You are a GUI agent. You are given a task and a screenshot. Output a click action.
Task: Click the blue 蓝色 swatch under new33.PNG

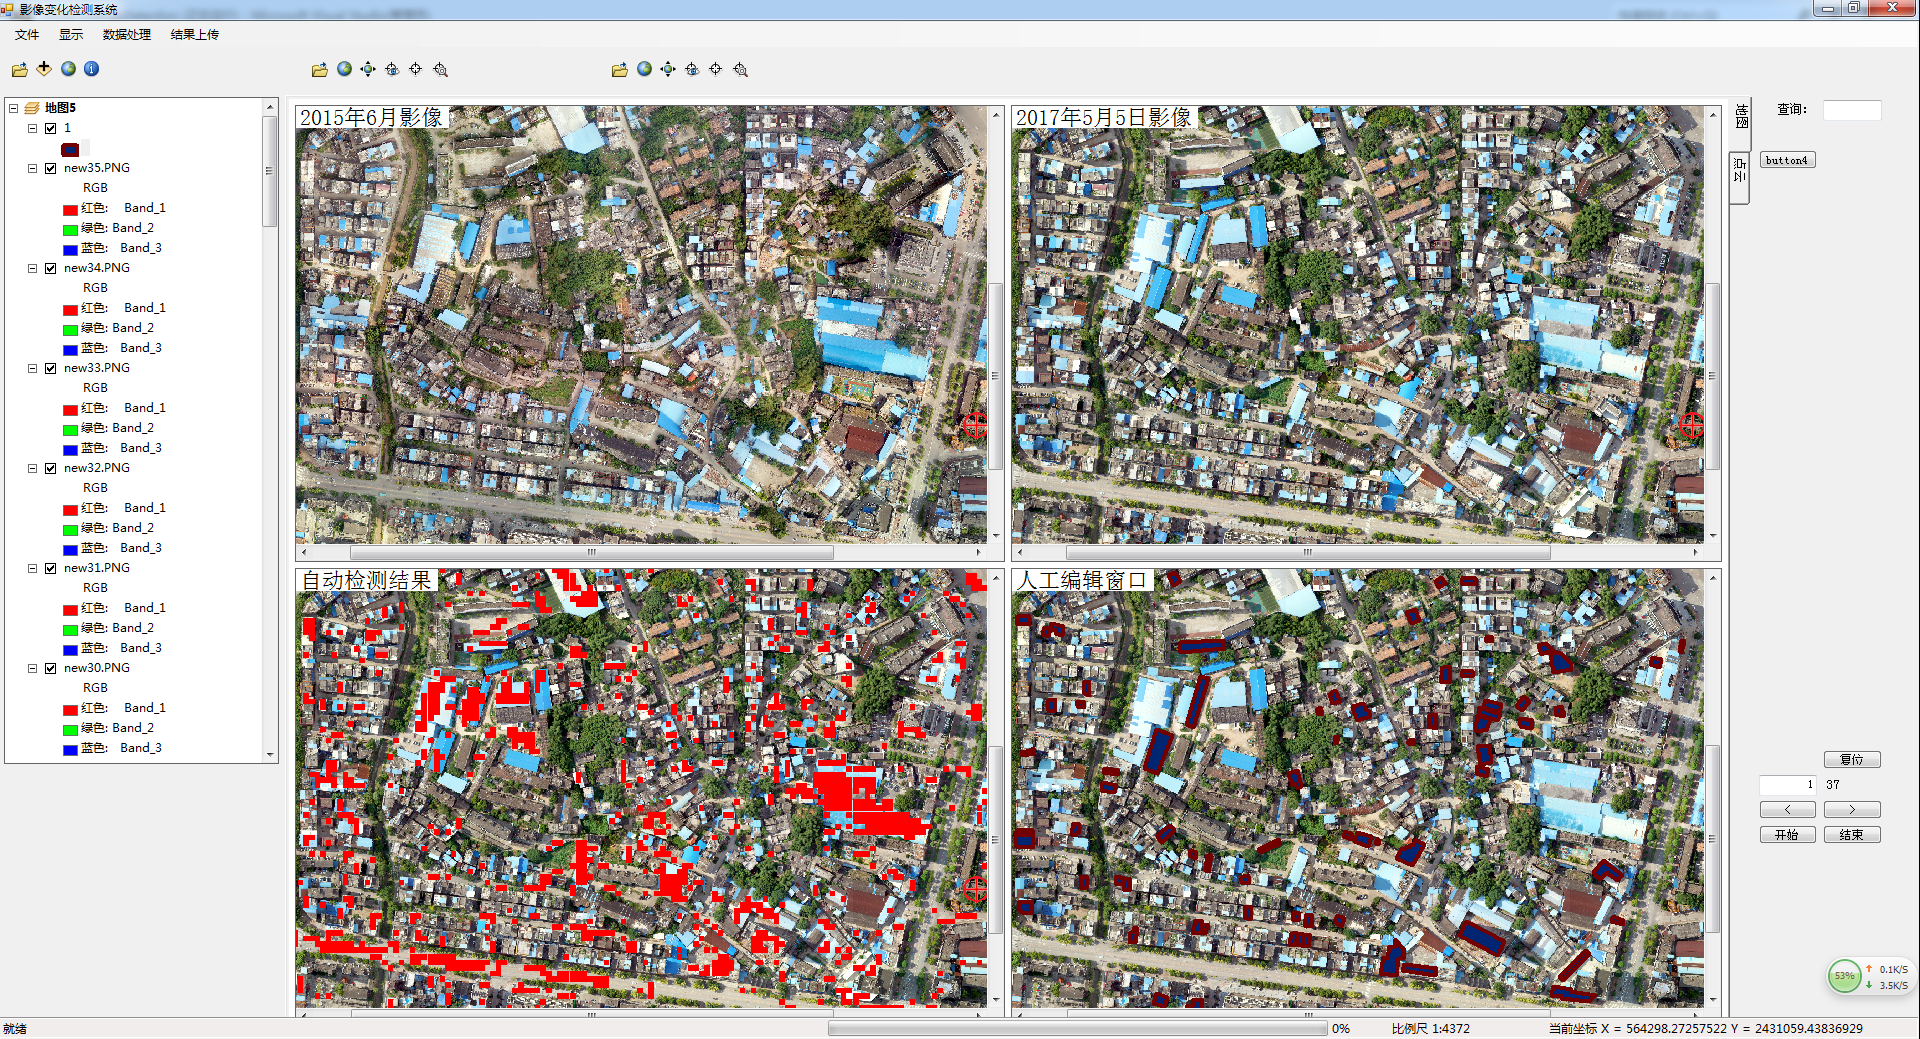click(70, 449)
